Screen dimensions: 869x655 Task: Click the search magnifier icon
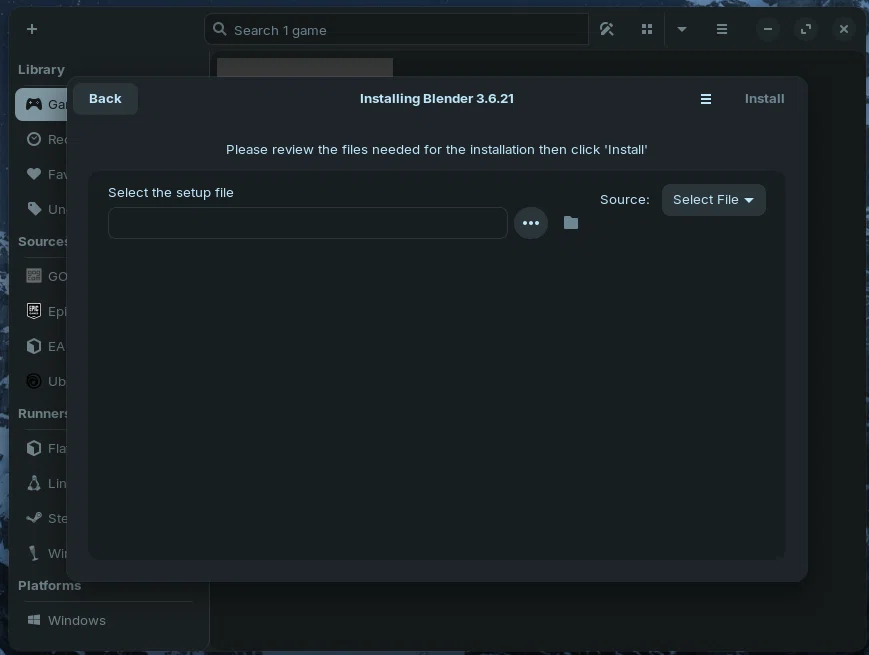[219, 29]
